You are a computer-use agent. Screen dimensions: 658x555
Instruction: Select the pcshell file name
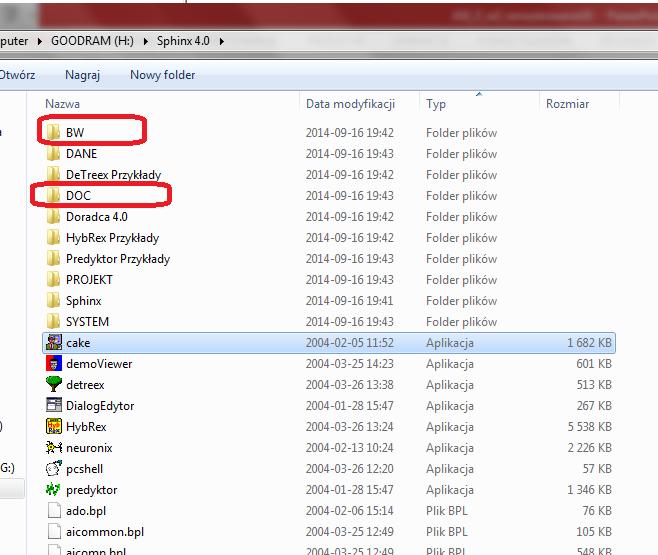[84, 469]
